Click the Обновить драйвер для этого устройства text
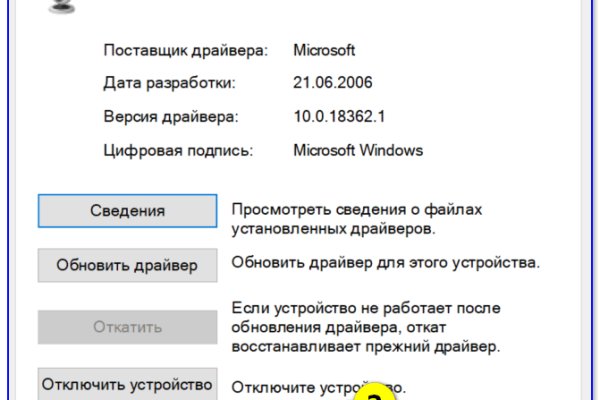This screenshot has width=600, height=400. (386, 264)
